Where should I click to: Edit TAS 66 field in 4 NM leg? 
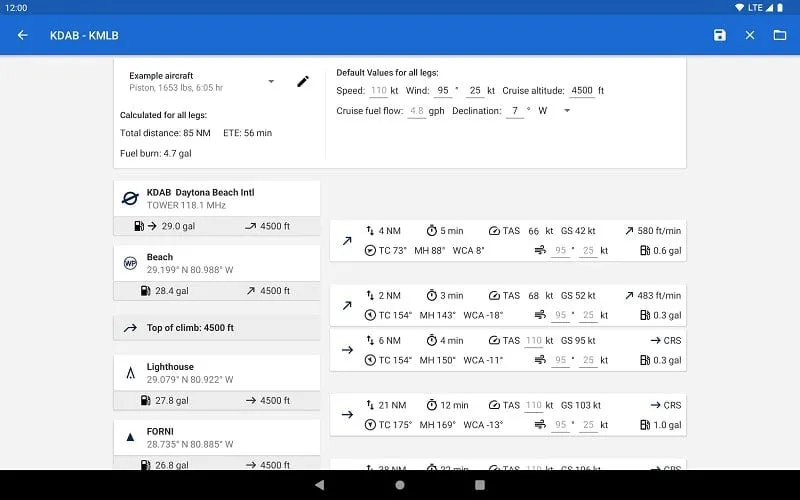[x=534, y=231]
